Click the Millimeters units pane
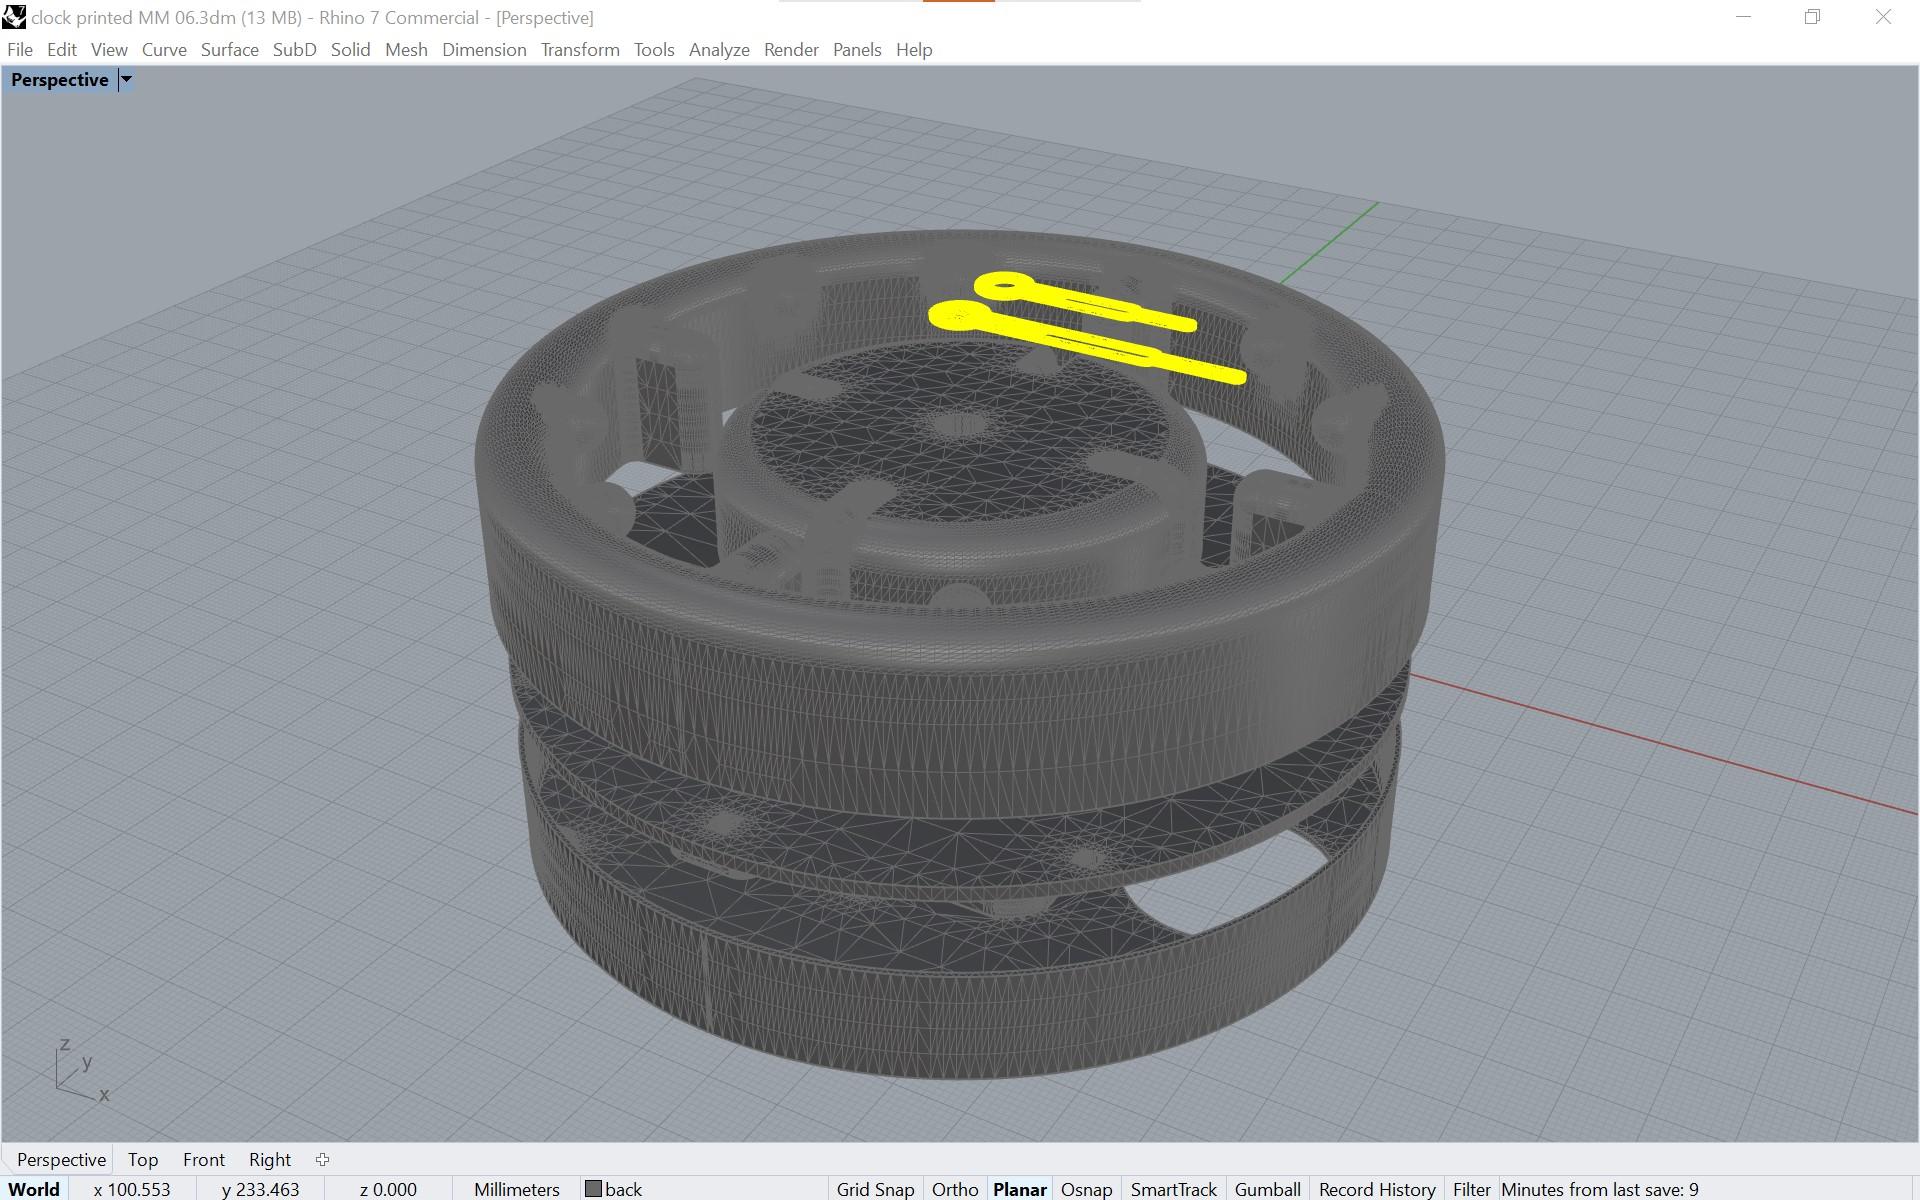This screenshot has height=1200, width=1920. (x=515, y=1189)
